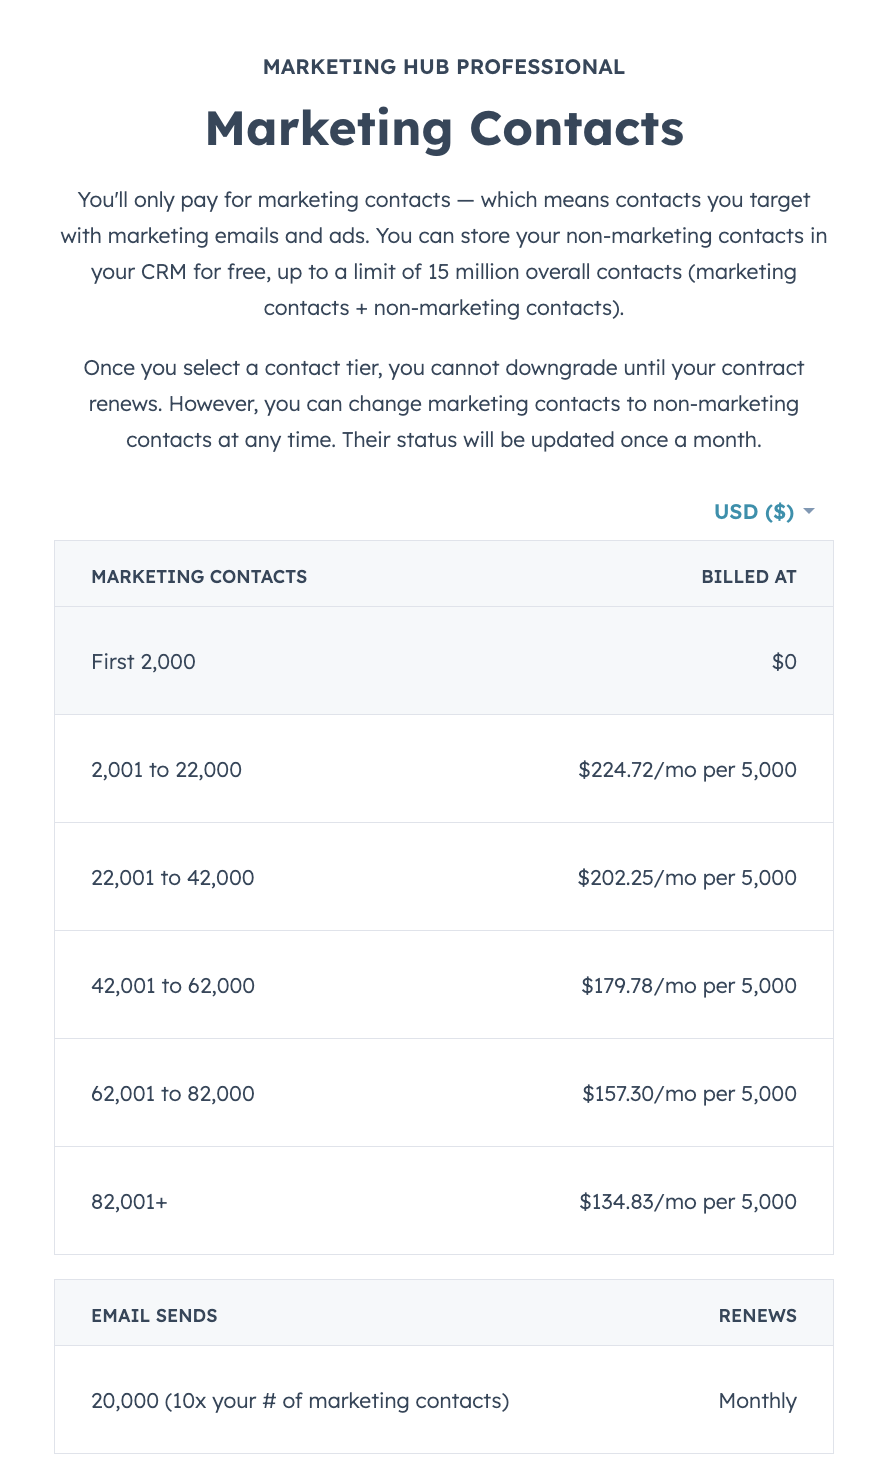The height and width of the screenshot is (1480, 886).
Task: Select the 2,001 to 22,000 tier
Action: point(166,770)
